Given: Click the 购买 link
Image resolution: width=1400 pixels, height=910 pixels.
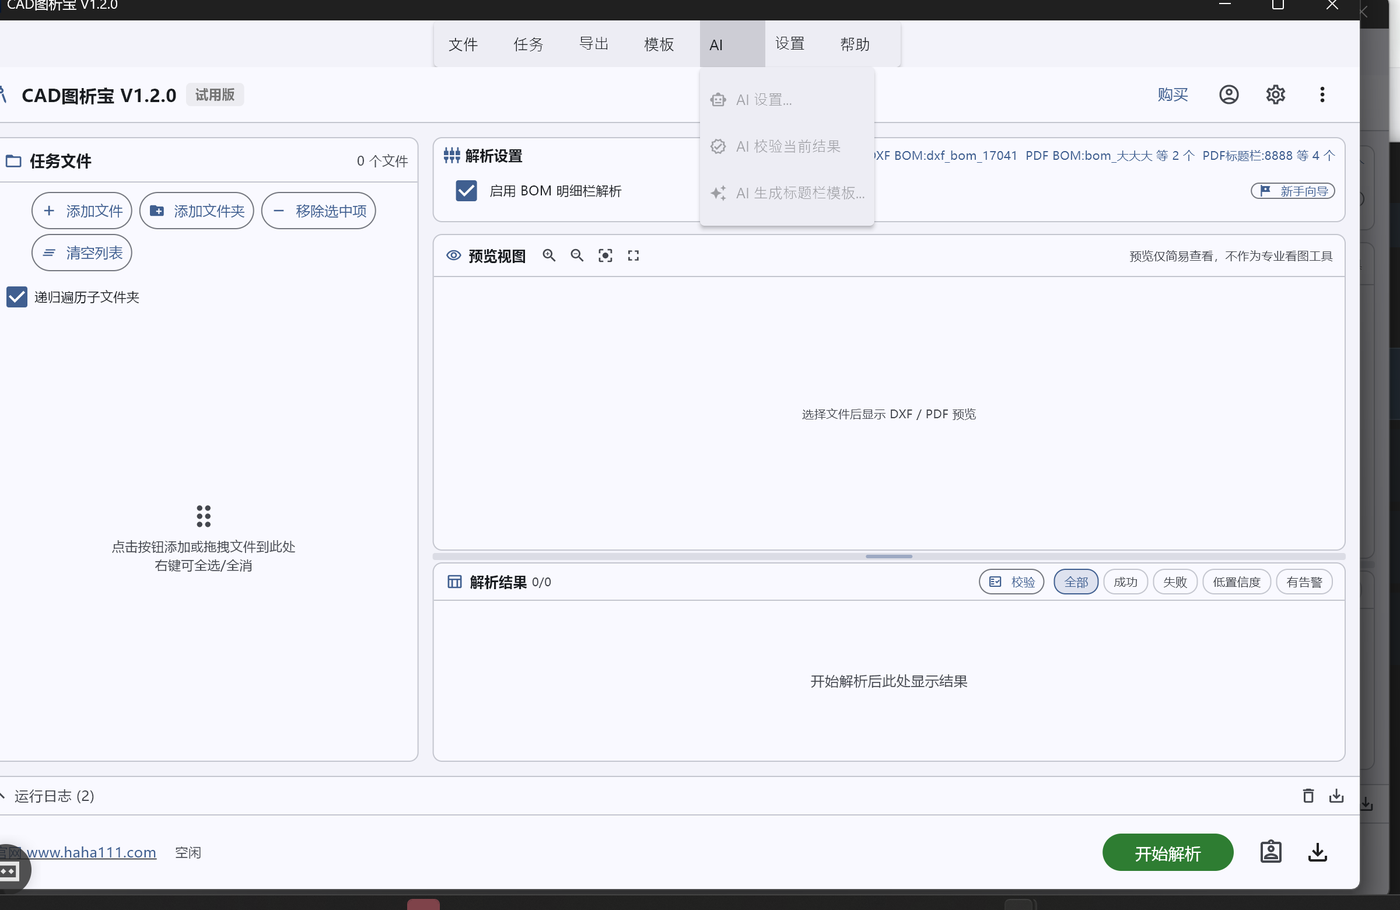Looking at the screenshot, I should [x=1173, y=94].
